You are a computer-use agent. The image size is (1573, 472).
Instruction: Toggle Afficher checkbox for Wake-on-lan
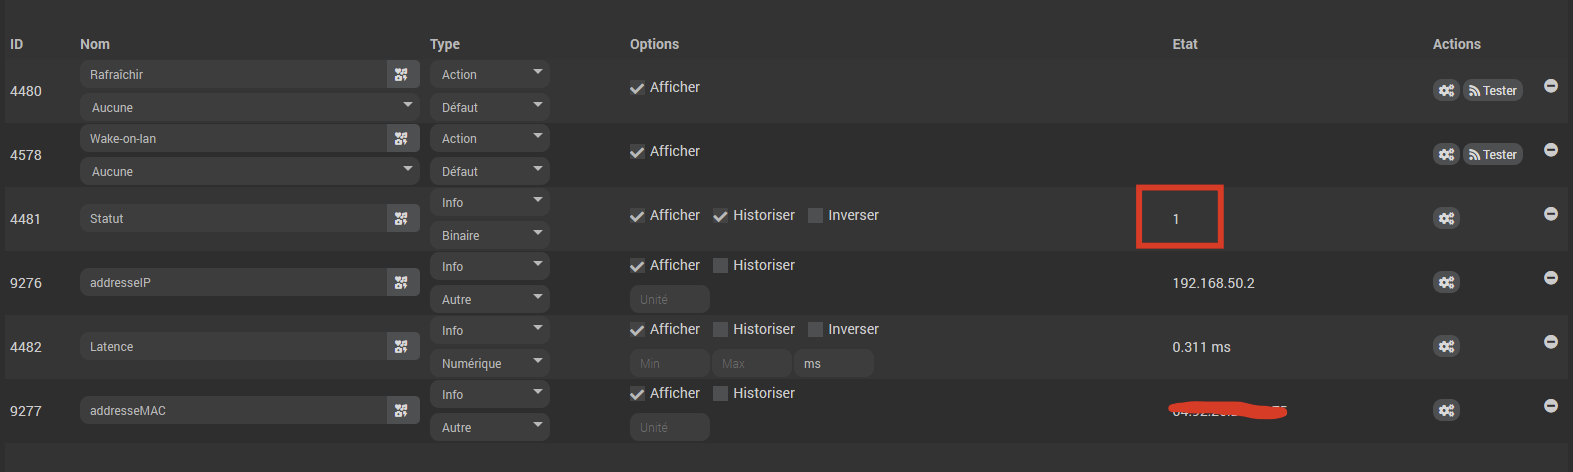point(637,152)
